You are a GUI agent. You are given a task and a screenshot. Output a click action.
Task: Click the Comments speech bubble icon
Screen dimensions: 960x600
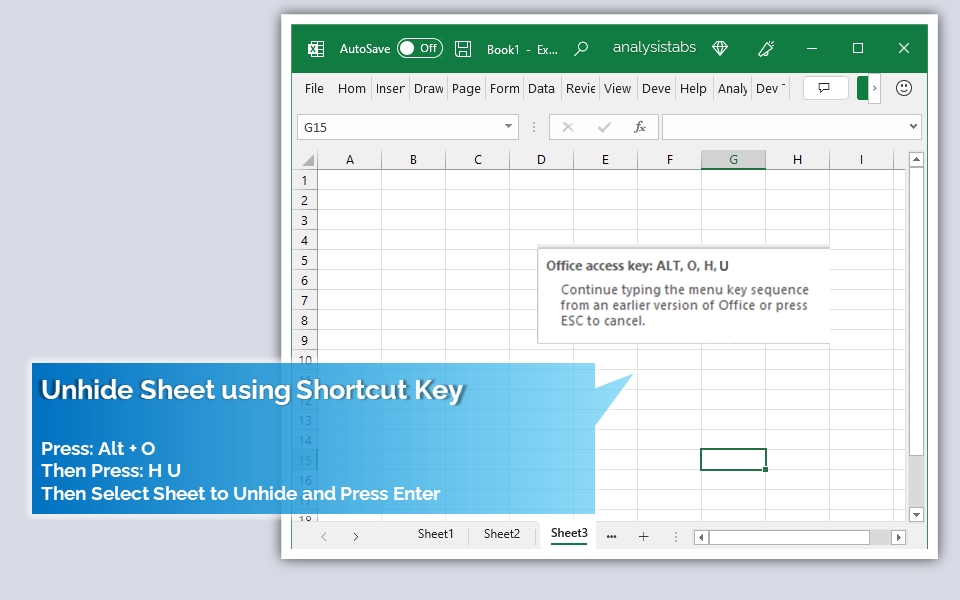(x=825, y=88)
